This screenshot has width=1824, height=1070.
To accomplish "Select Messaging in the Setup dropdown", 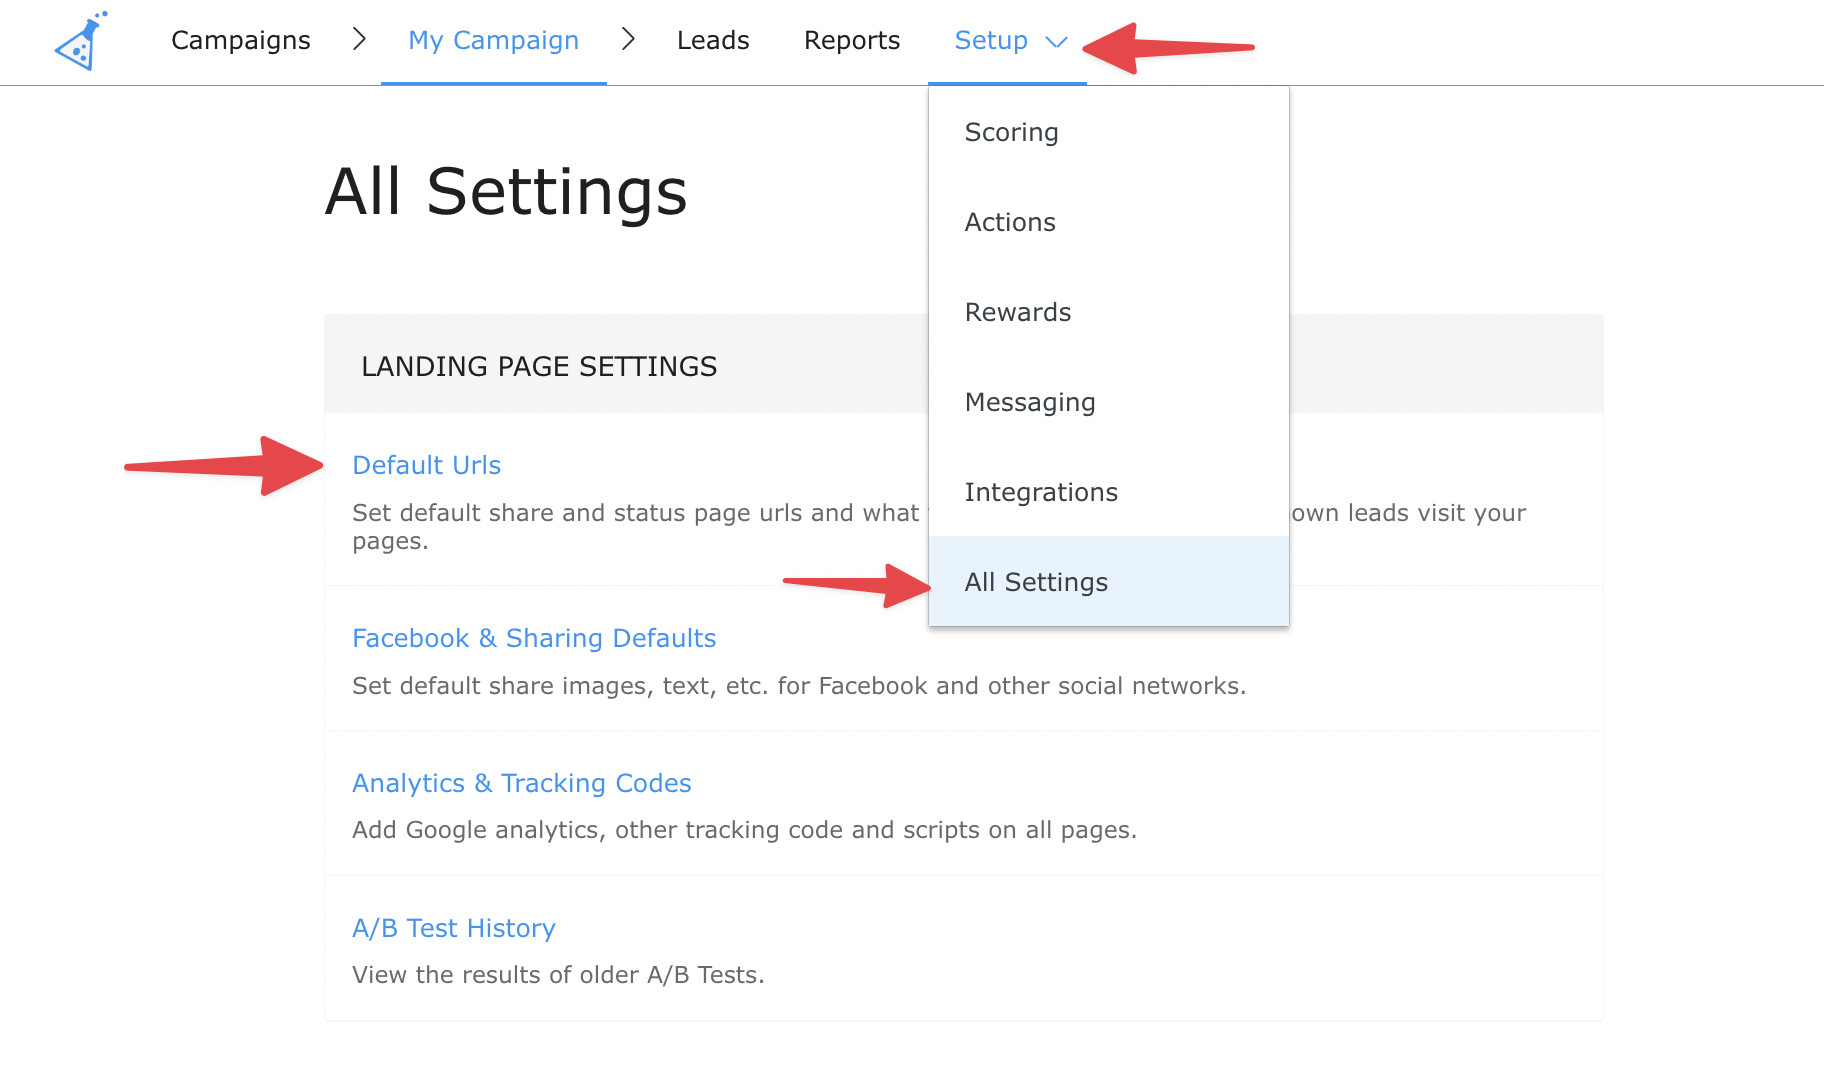I will (1029, 402).
